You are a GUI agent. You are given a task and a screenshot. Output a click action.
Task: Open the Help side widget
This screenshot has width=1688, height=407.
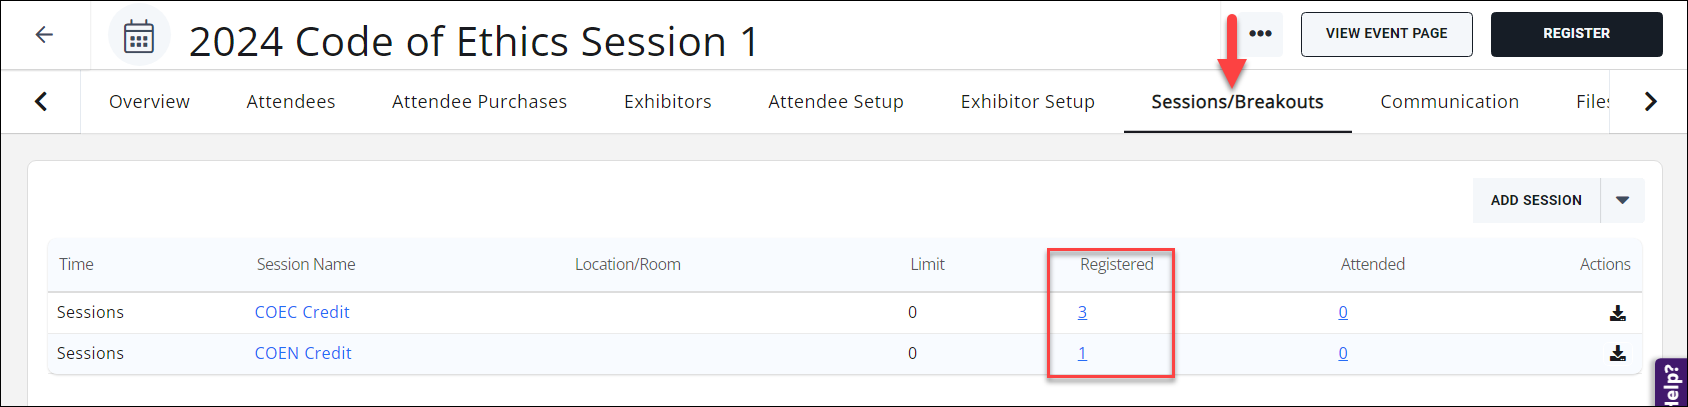[x=1672, y=384]
